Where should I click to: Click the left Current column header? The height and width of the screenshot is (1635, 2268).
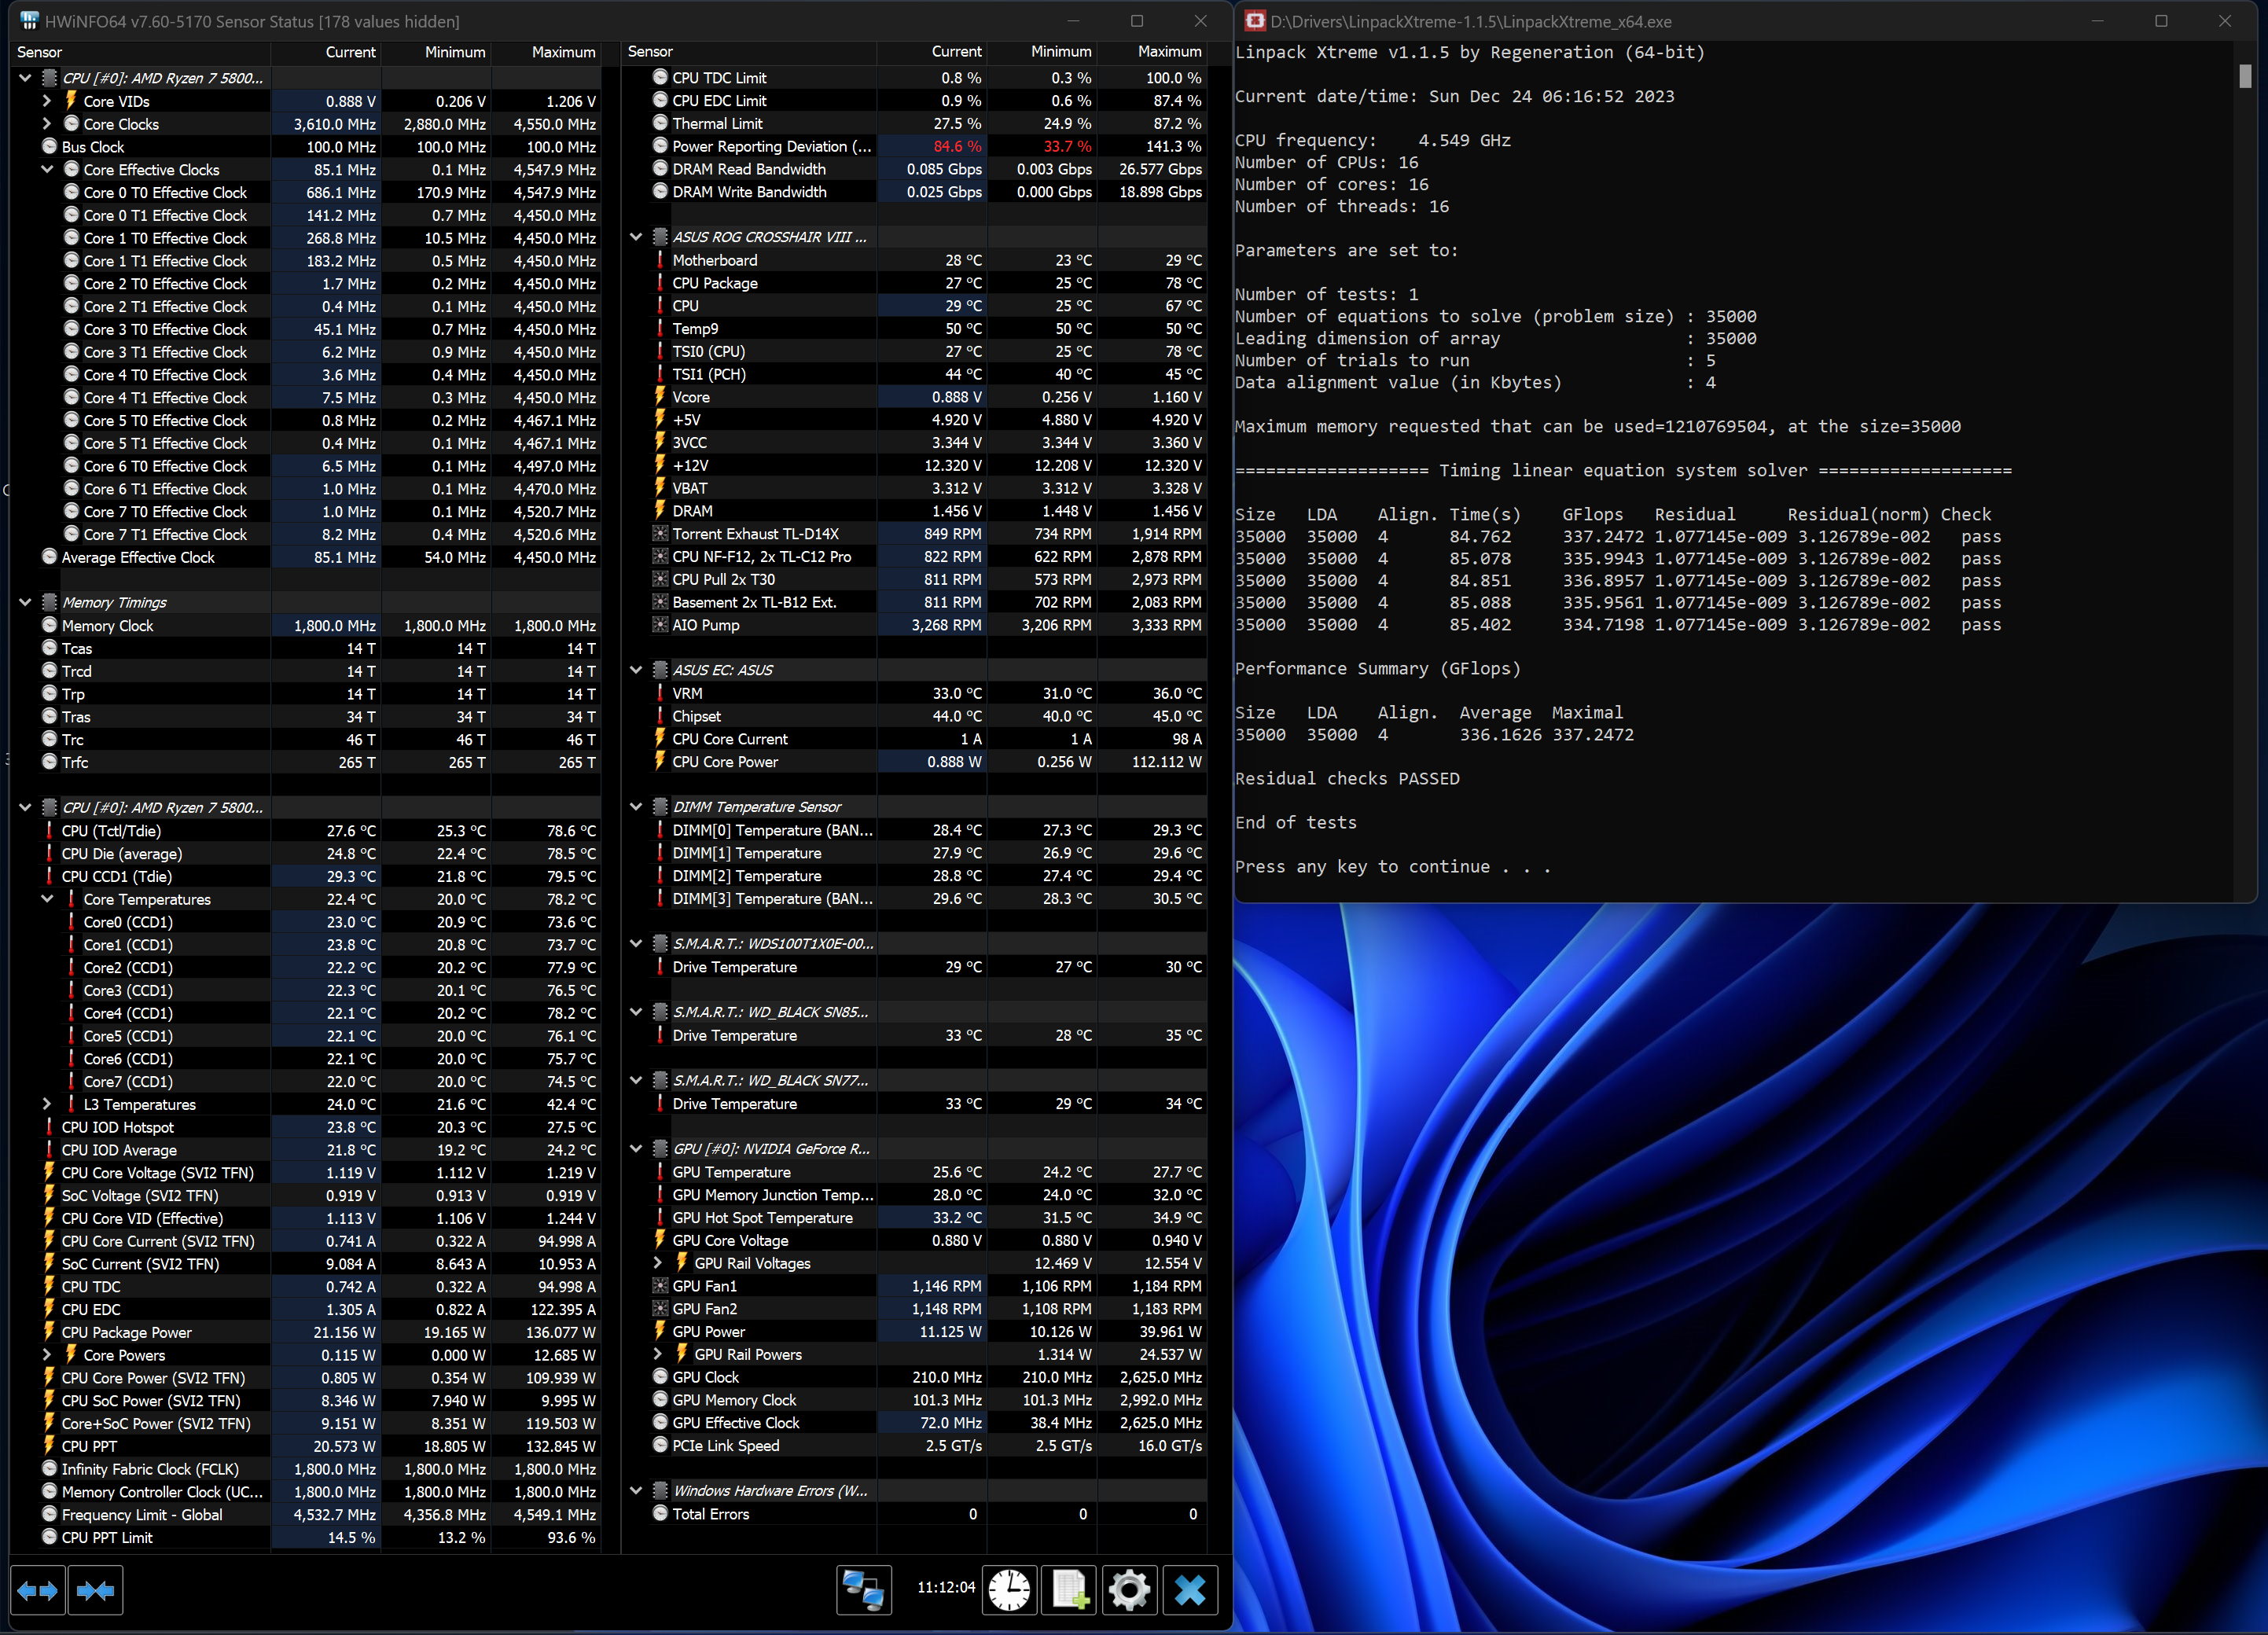326,52
